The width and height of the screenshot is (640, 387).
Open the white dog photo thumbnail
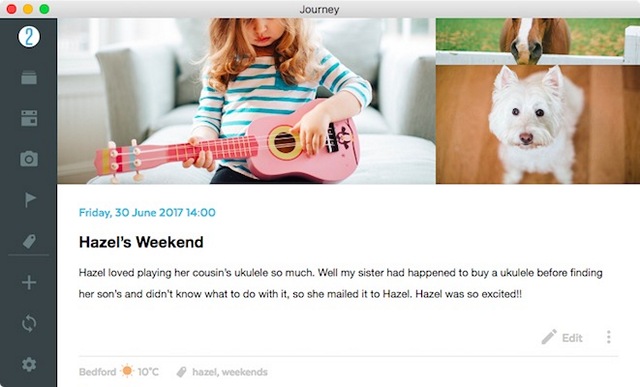coord(538,125)
